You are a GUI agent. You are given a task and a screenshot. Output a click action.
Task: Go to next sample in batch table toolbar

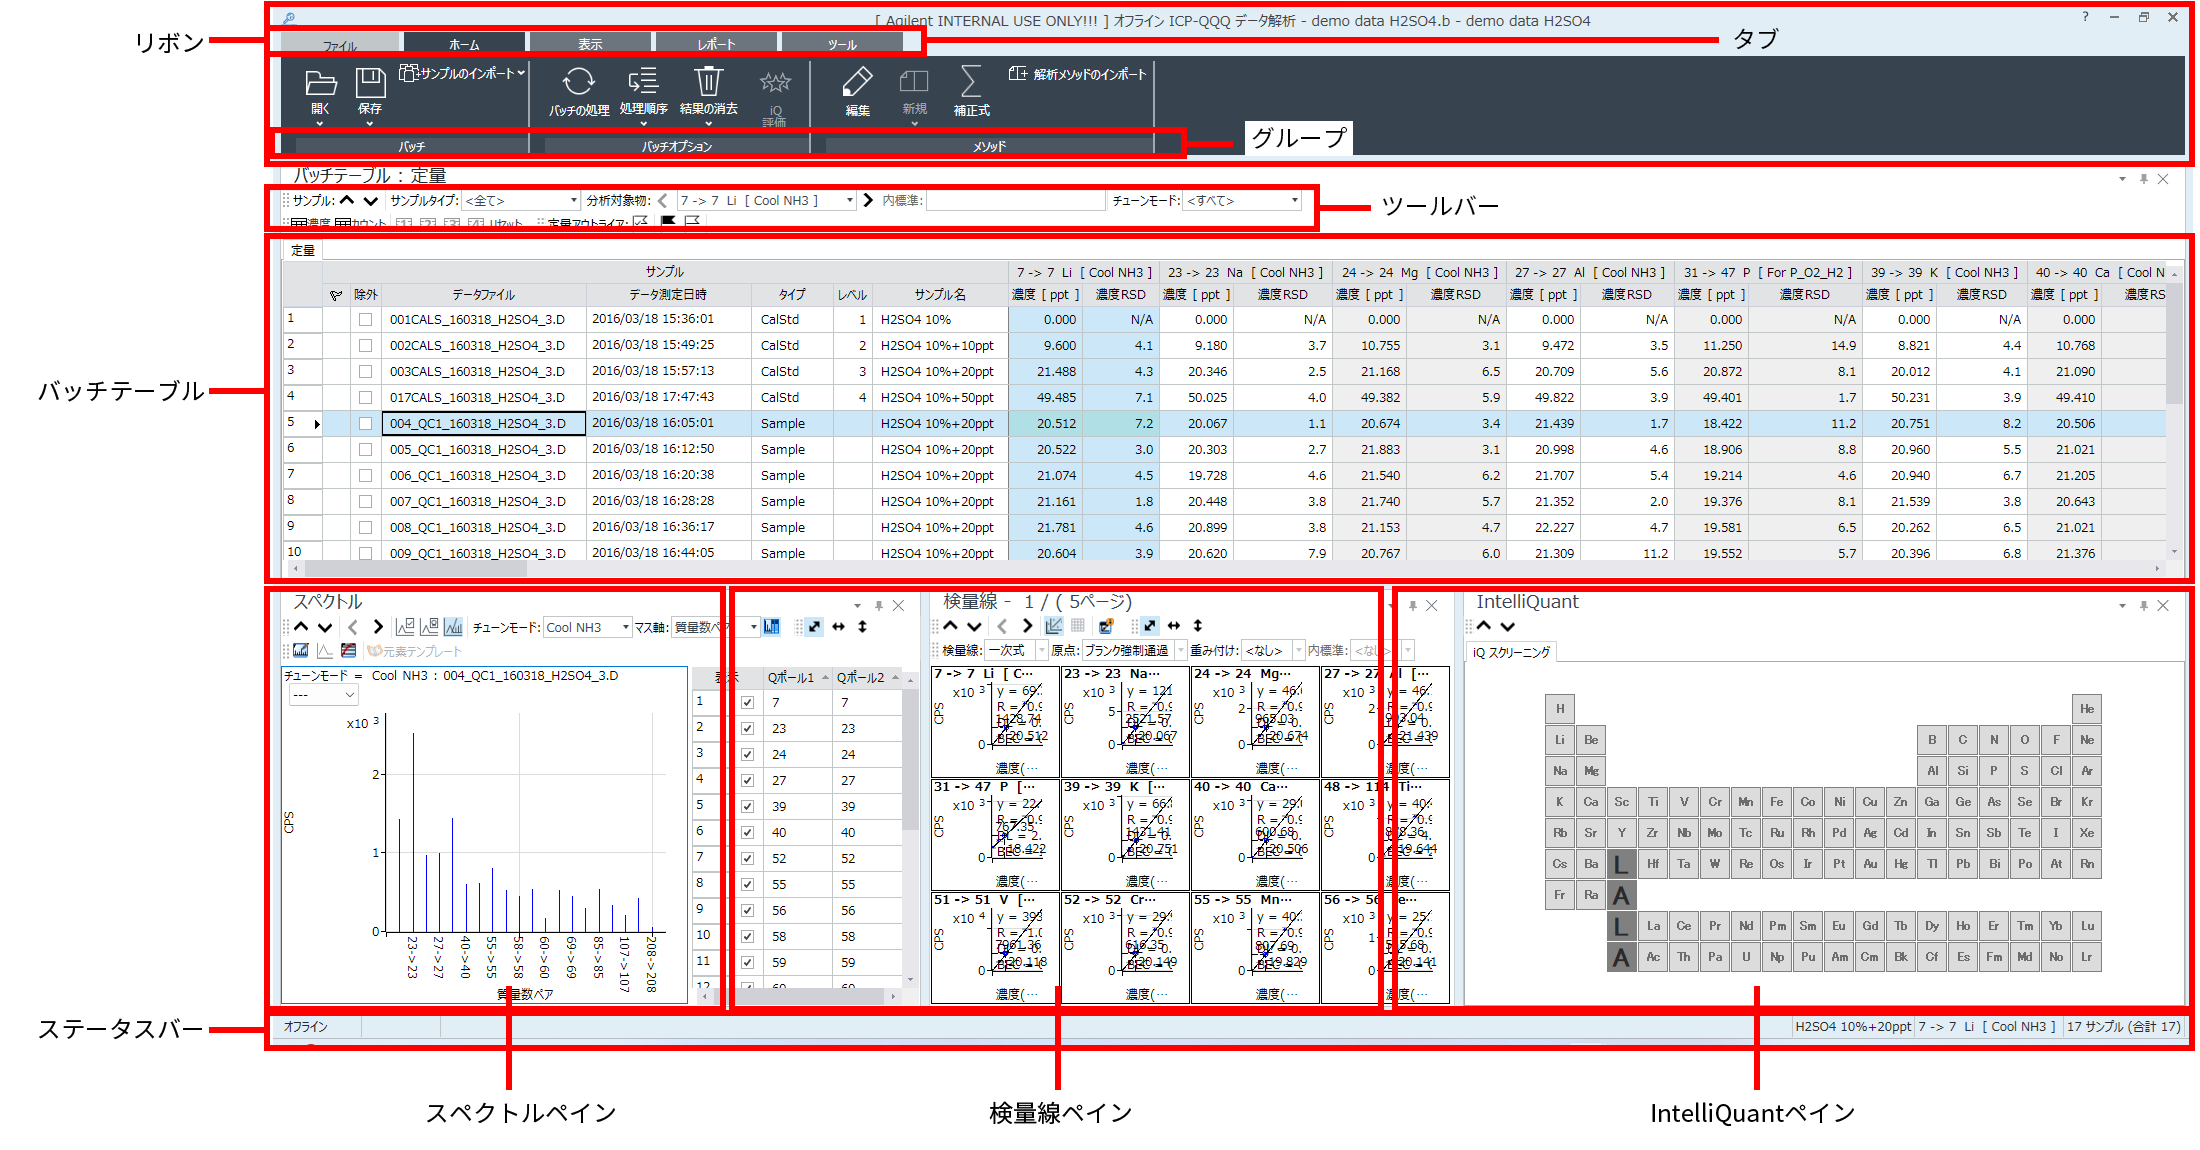click(371, 201)
